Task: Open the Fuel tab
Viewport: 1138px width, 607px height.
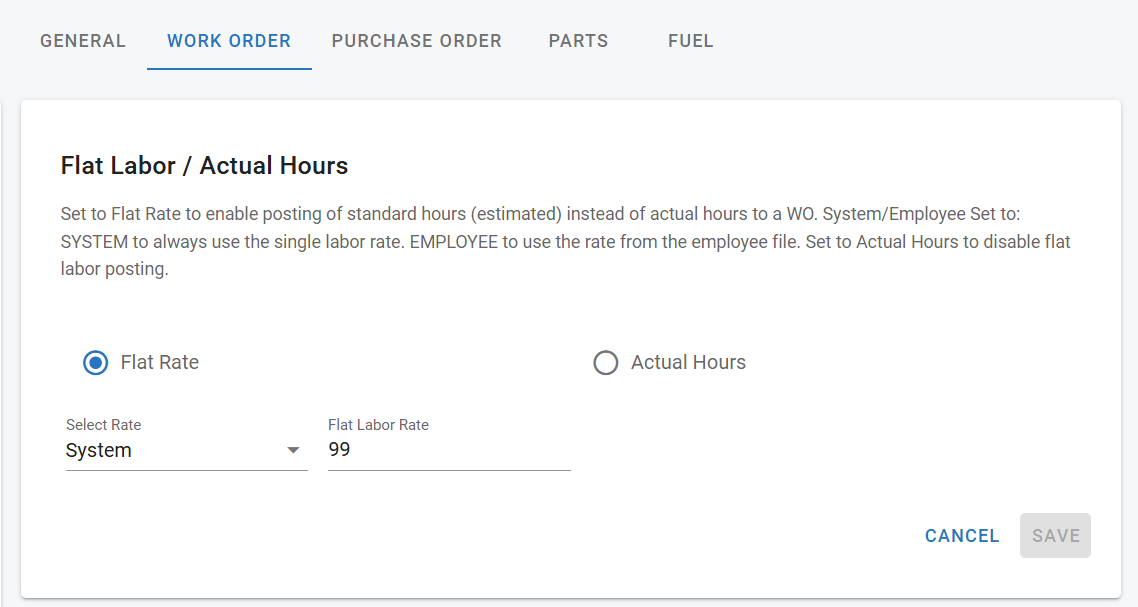Action: tap(691, 41)
